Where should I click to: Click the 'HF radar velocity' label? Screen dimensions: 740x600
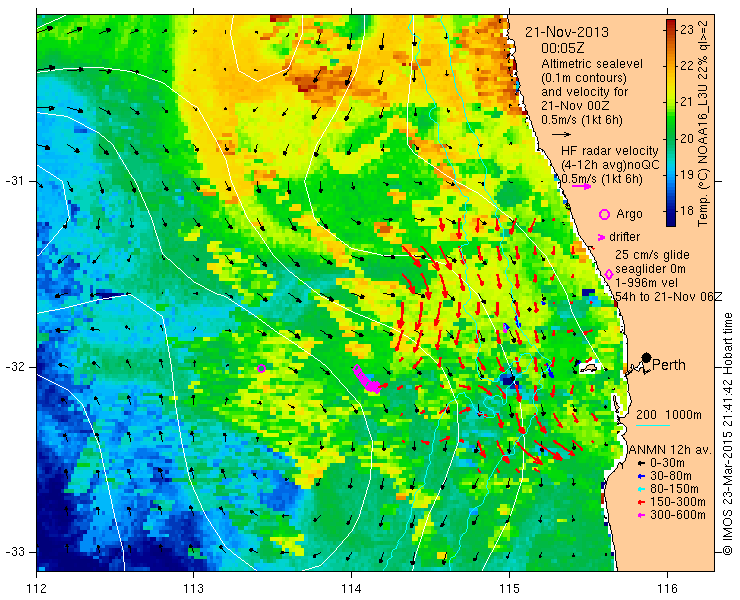[x=609, y=151]
